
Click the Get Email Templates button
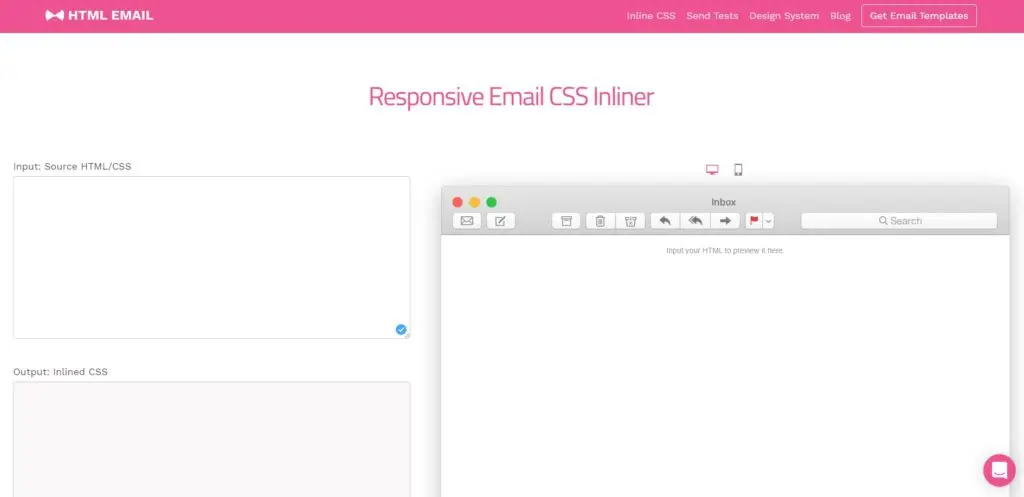pos(918,16)
